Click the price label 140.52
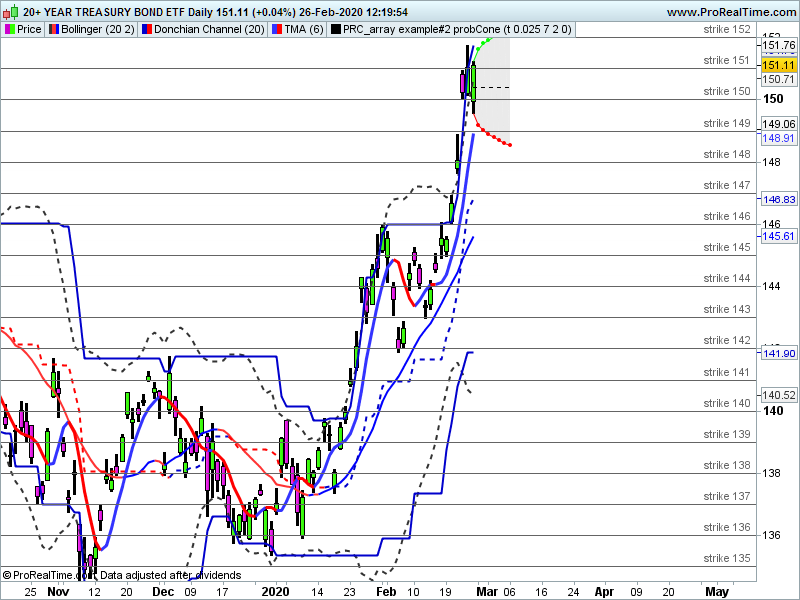 (779, 395)
